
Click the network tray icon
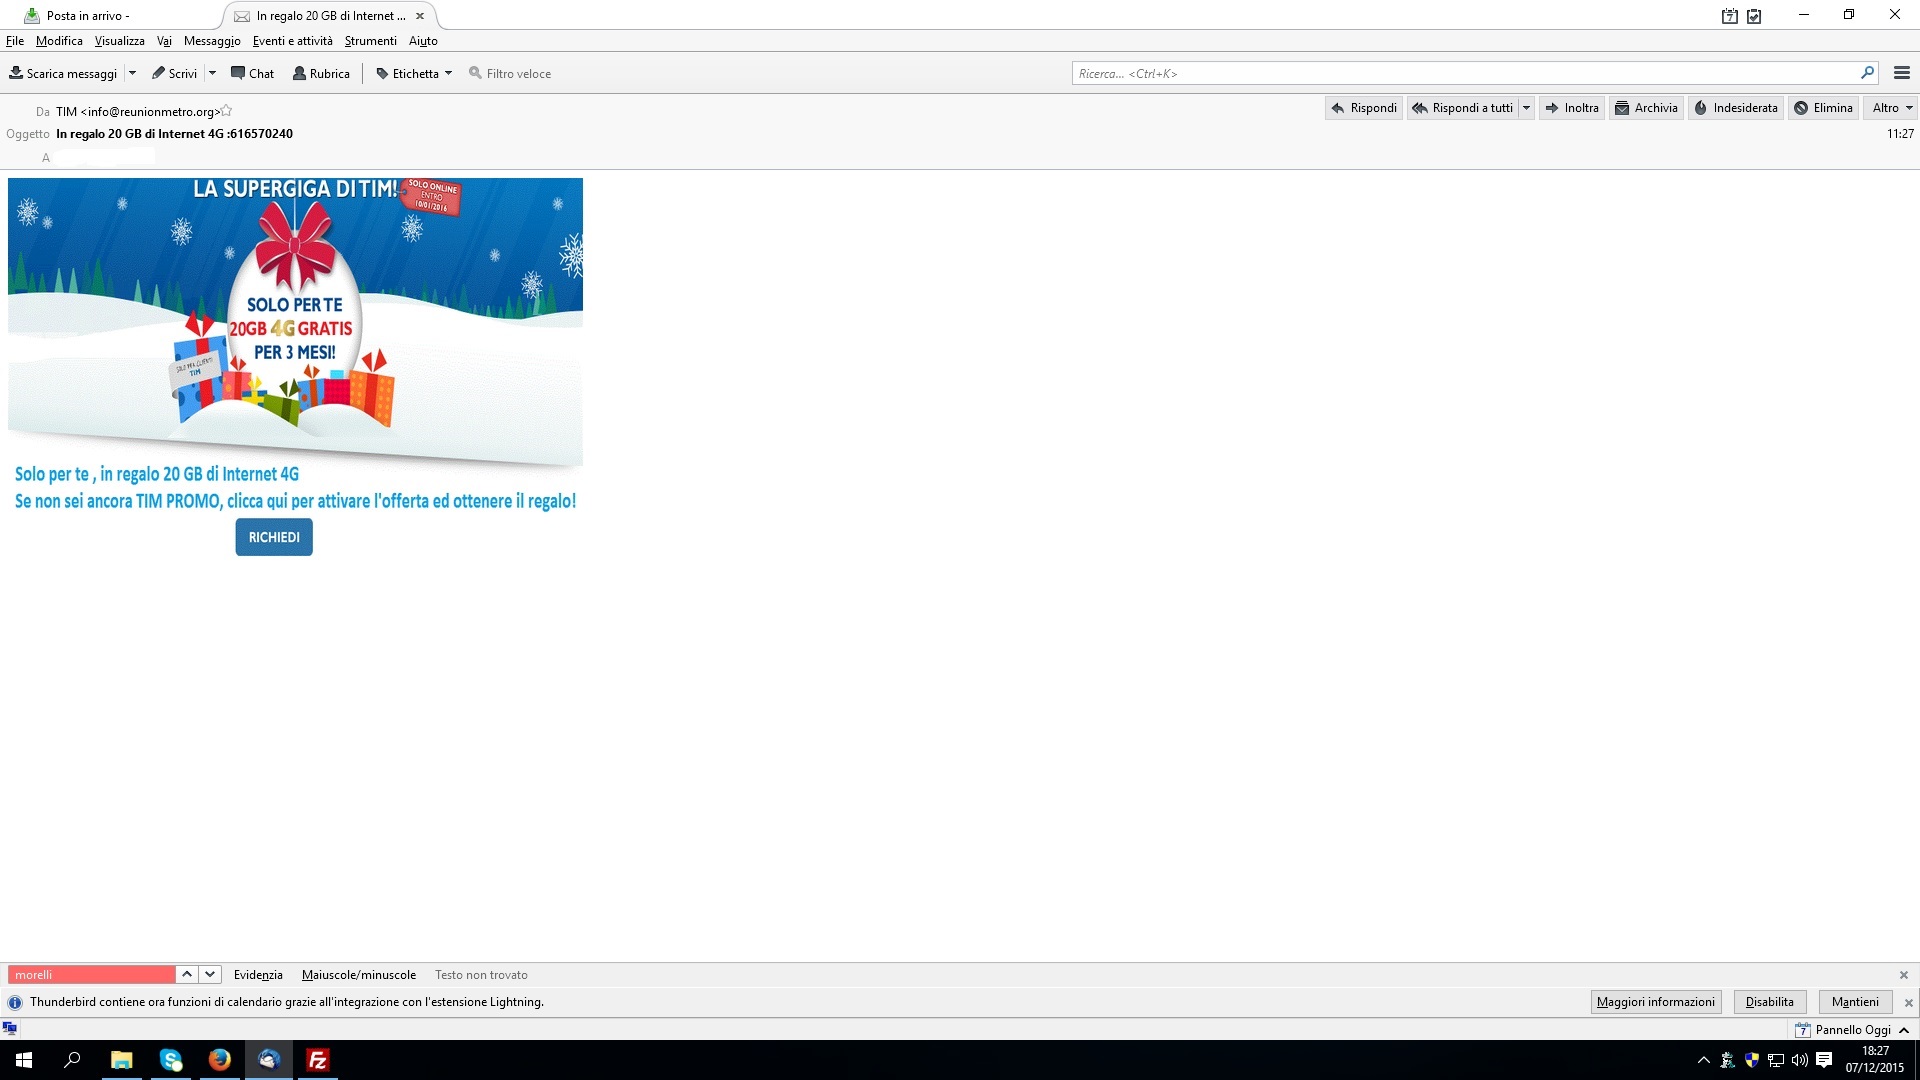1776,1060
